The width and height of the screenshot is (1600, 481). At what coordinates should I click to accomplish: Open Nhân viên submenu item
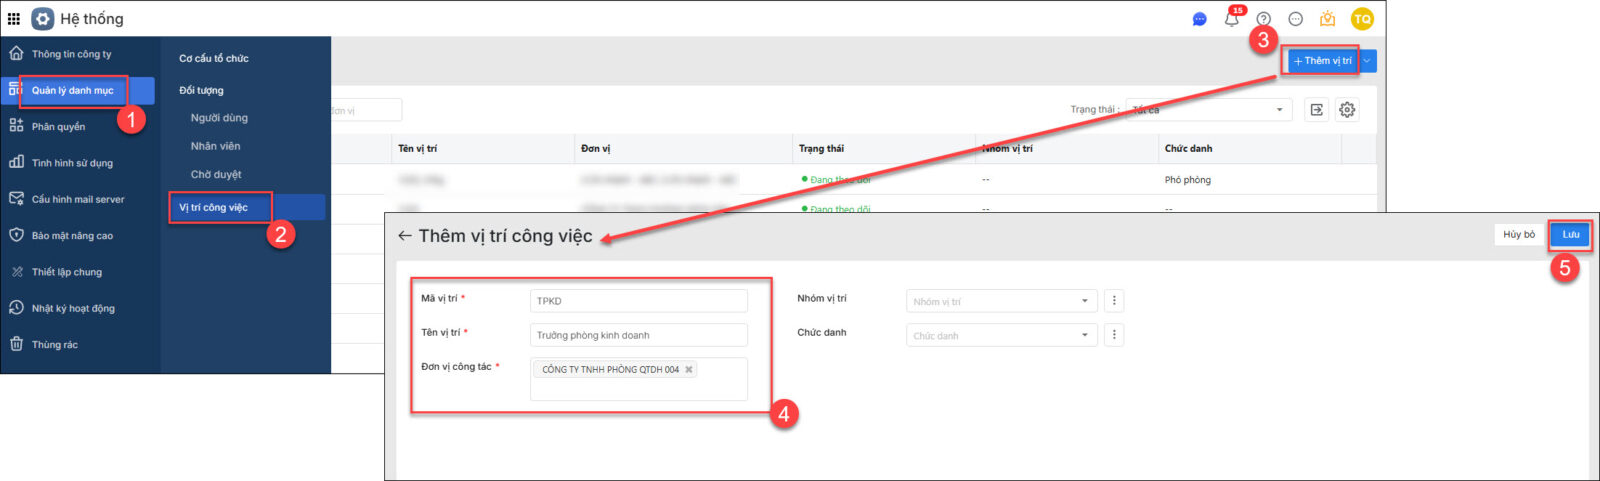tap(215, 146)
